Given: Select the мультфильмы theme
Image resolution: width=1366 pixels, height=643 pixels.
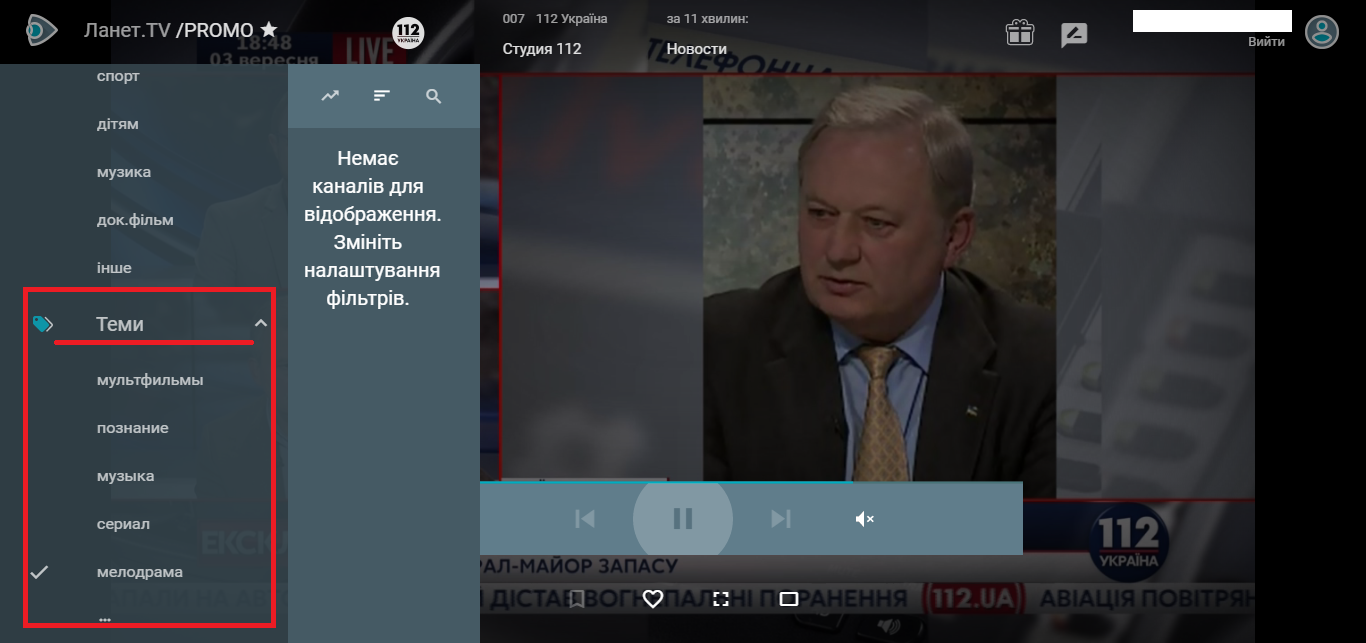Looking at the screenshot, I should coord(150,380).
